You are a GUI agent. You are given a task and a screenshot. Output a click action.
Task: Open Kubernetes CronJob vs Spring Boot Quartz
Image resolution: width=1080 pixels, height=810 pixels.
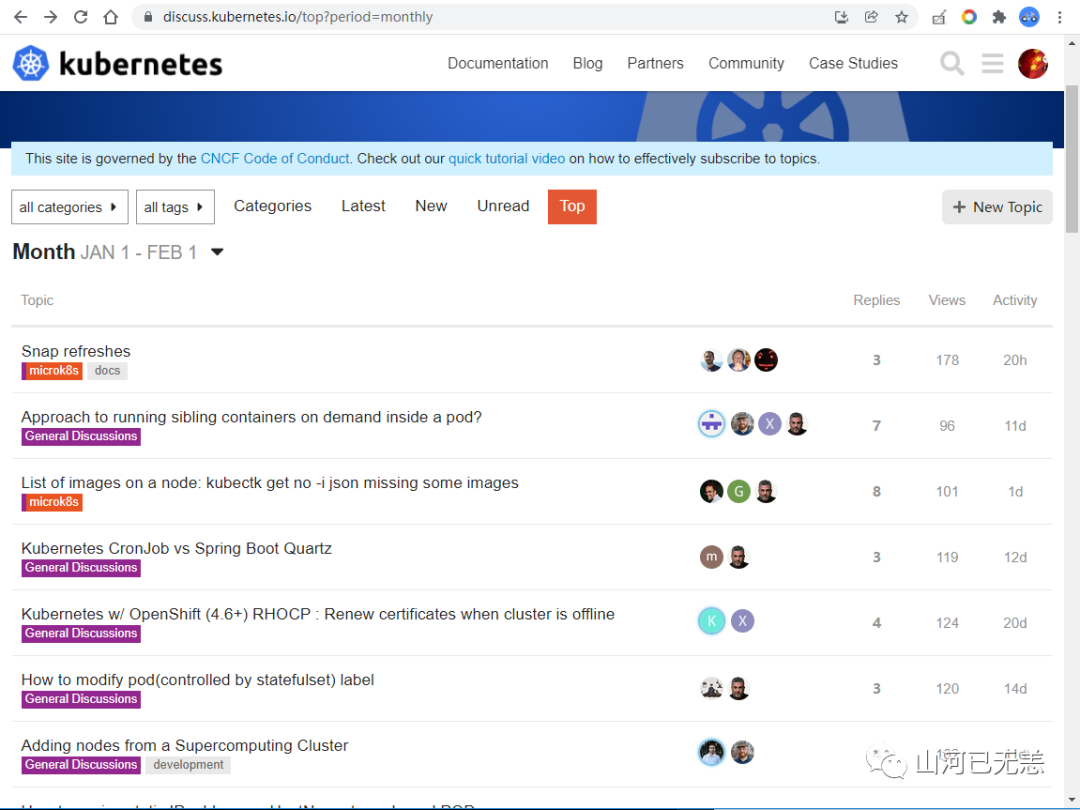click(x=176, y=548)
